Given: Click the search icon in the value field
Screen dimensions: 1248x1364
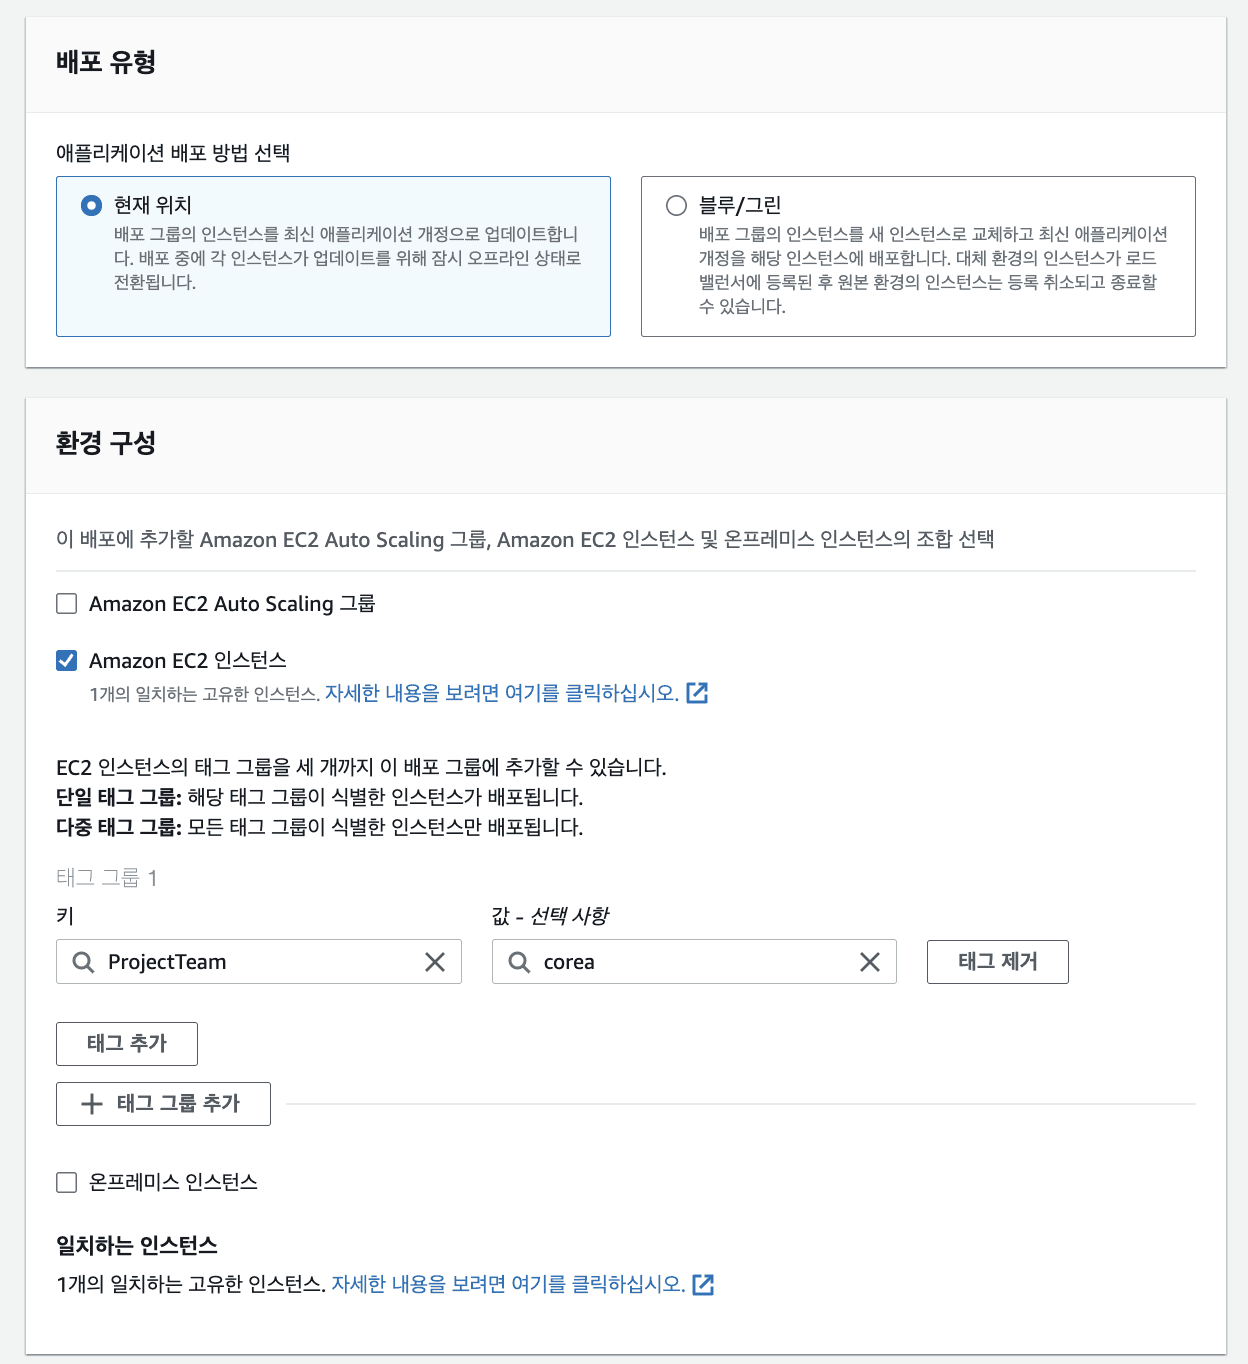Looking at the screenshot, I should (x=519, y=962).
